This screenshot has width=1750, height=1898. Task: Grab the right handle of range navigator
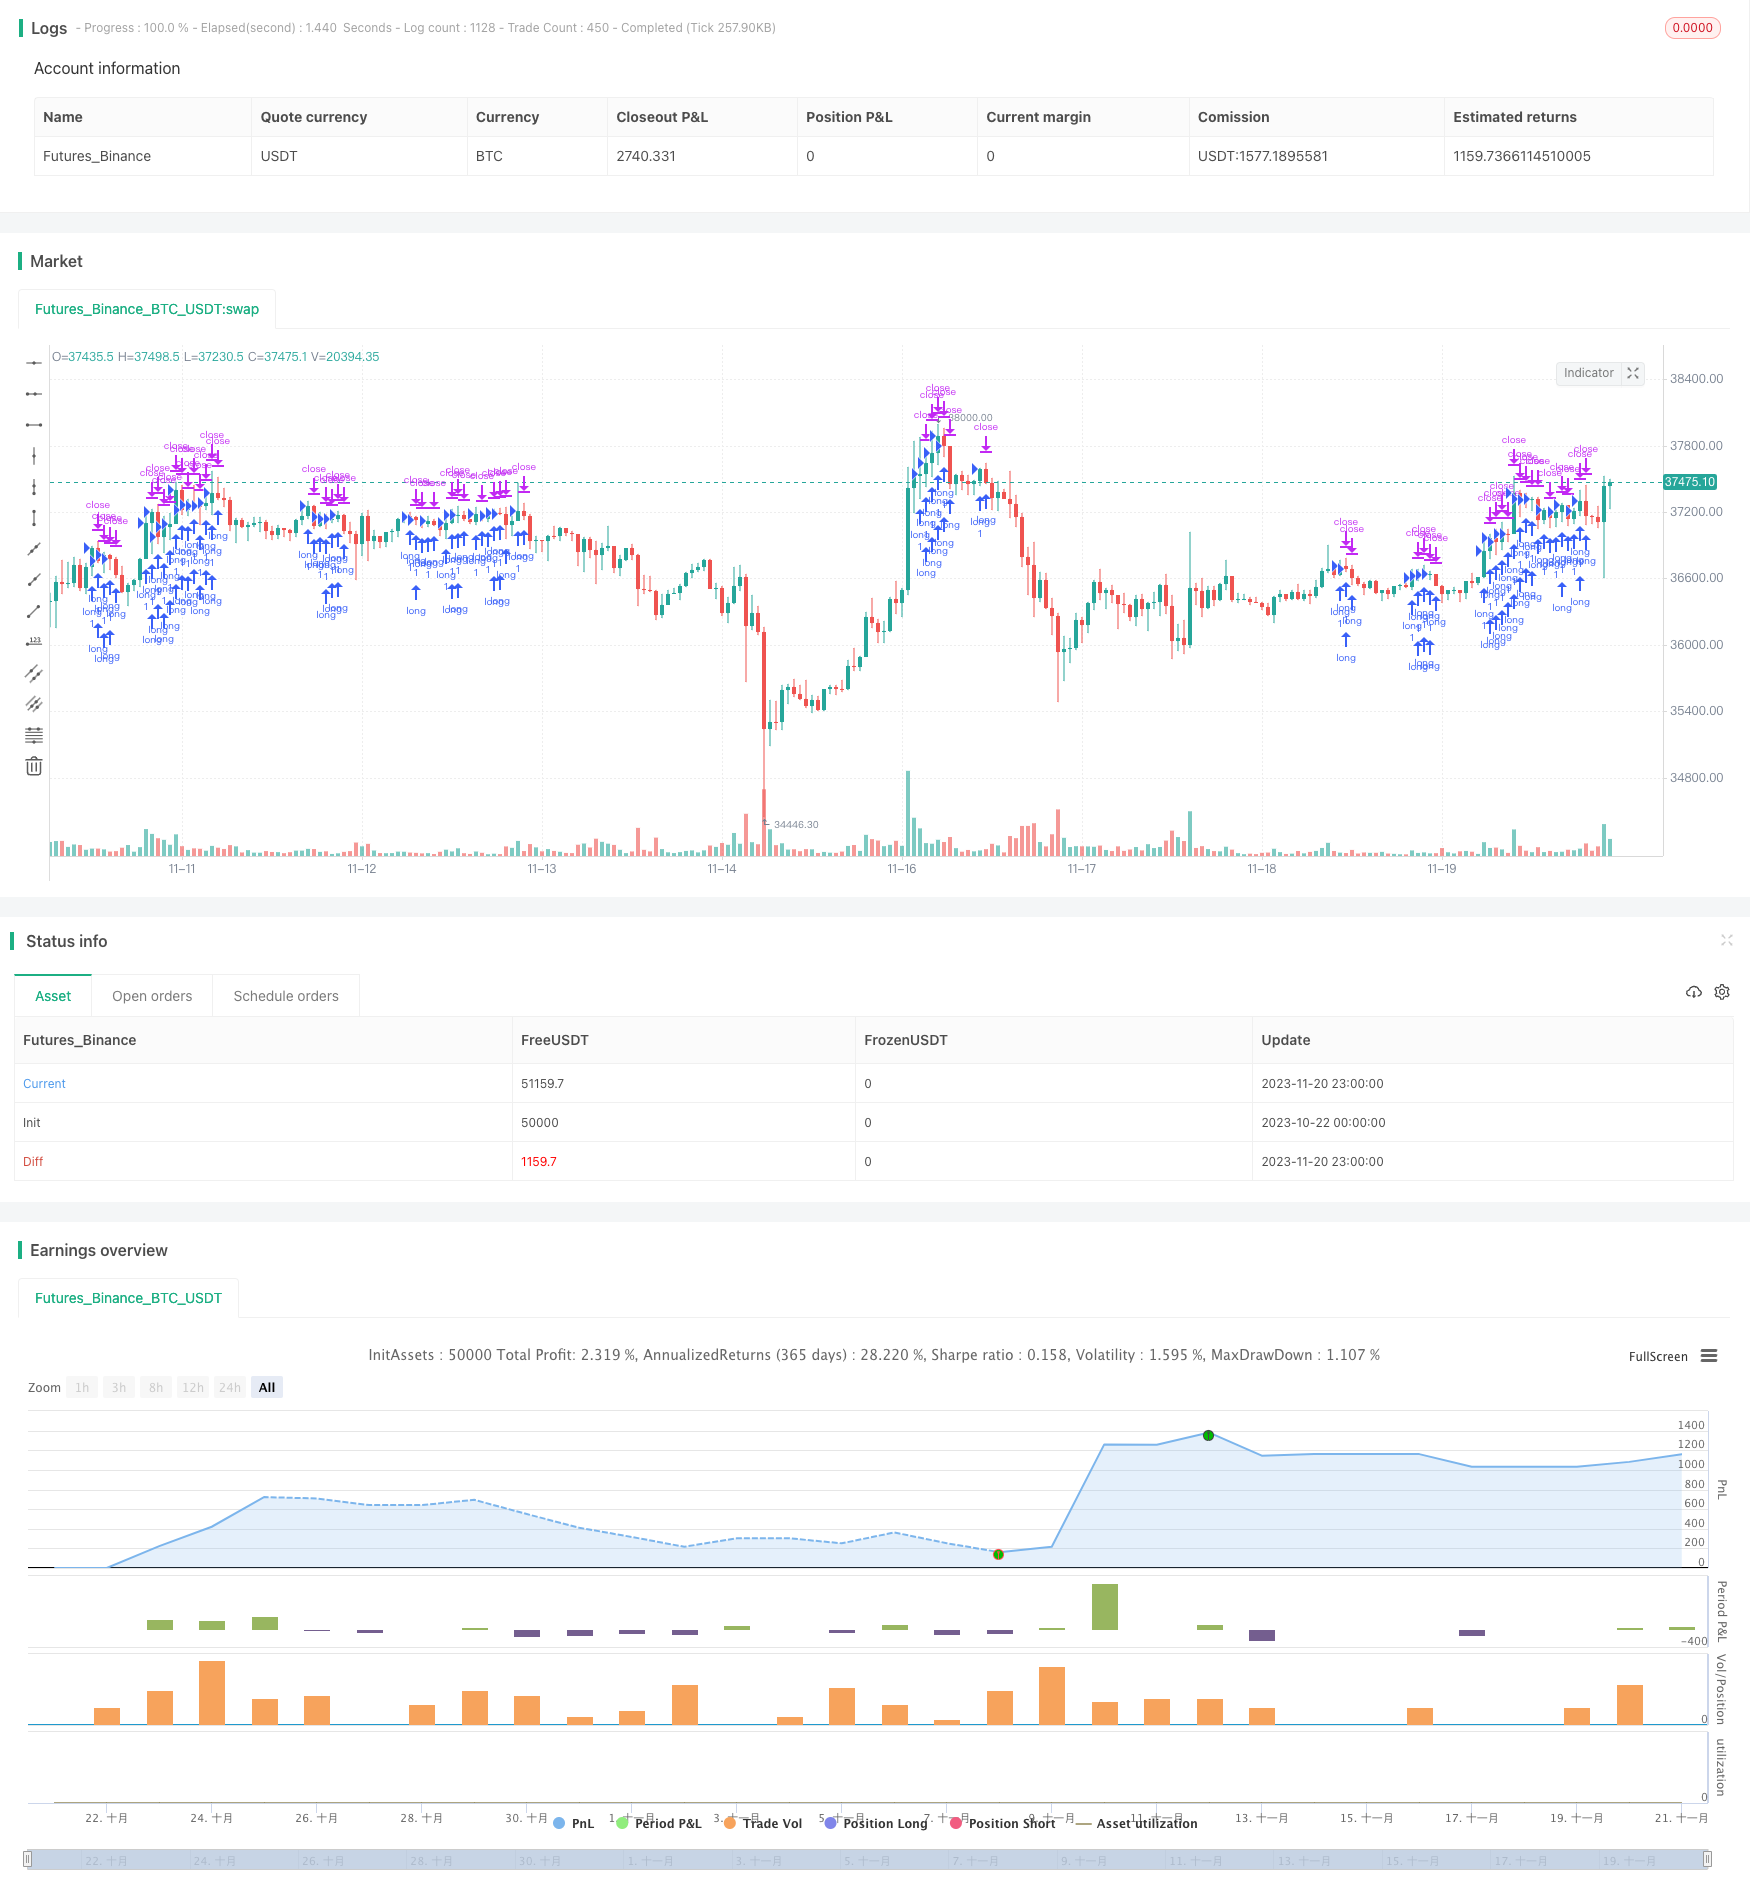1708,1859
